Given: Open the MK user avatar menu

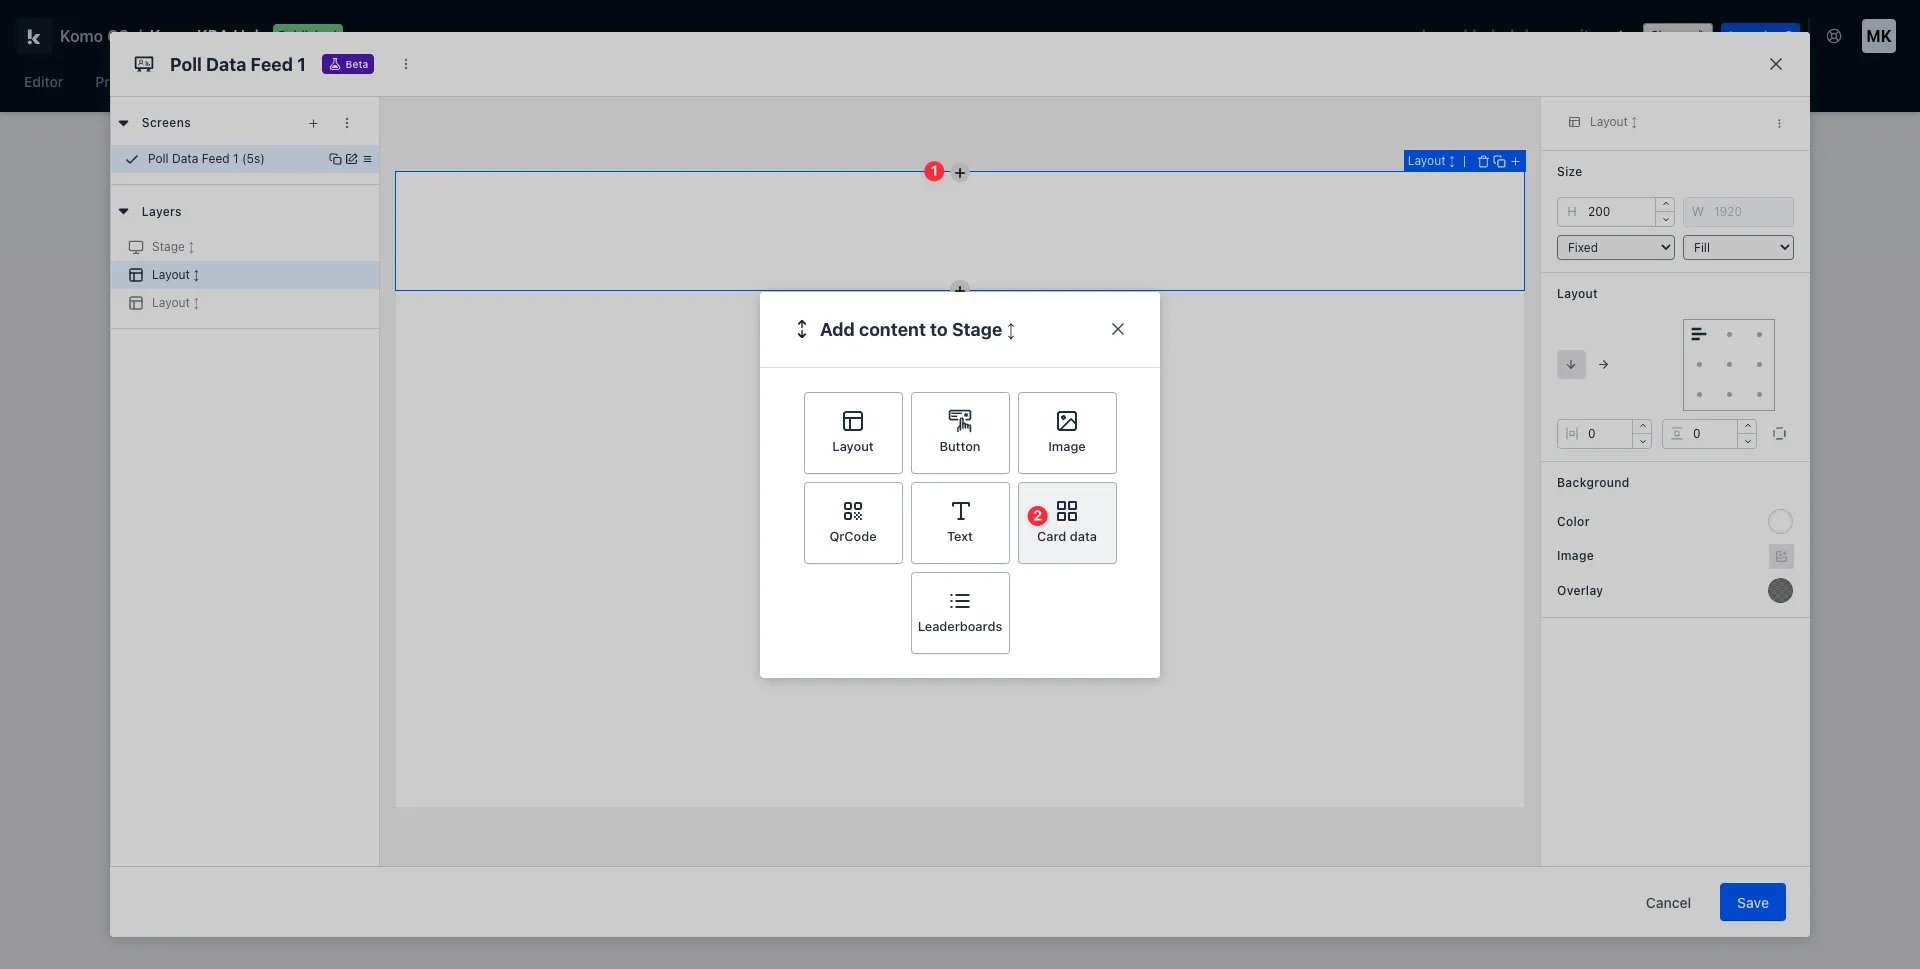Looking at the screenshot, I should [1878, 36].
